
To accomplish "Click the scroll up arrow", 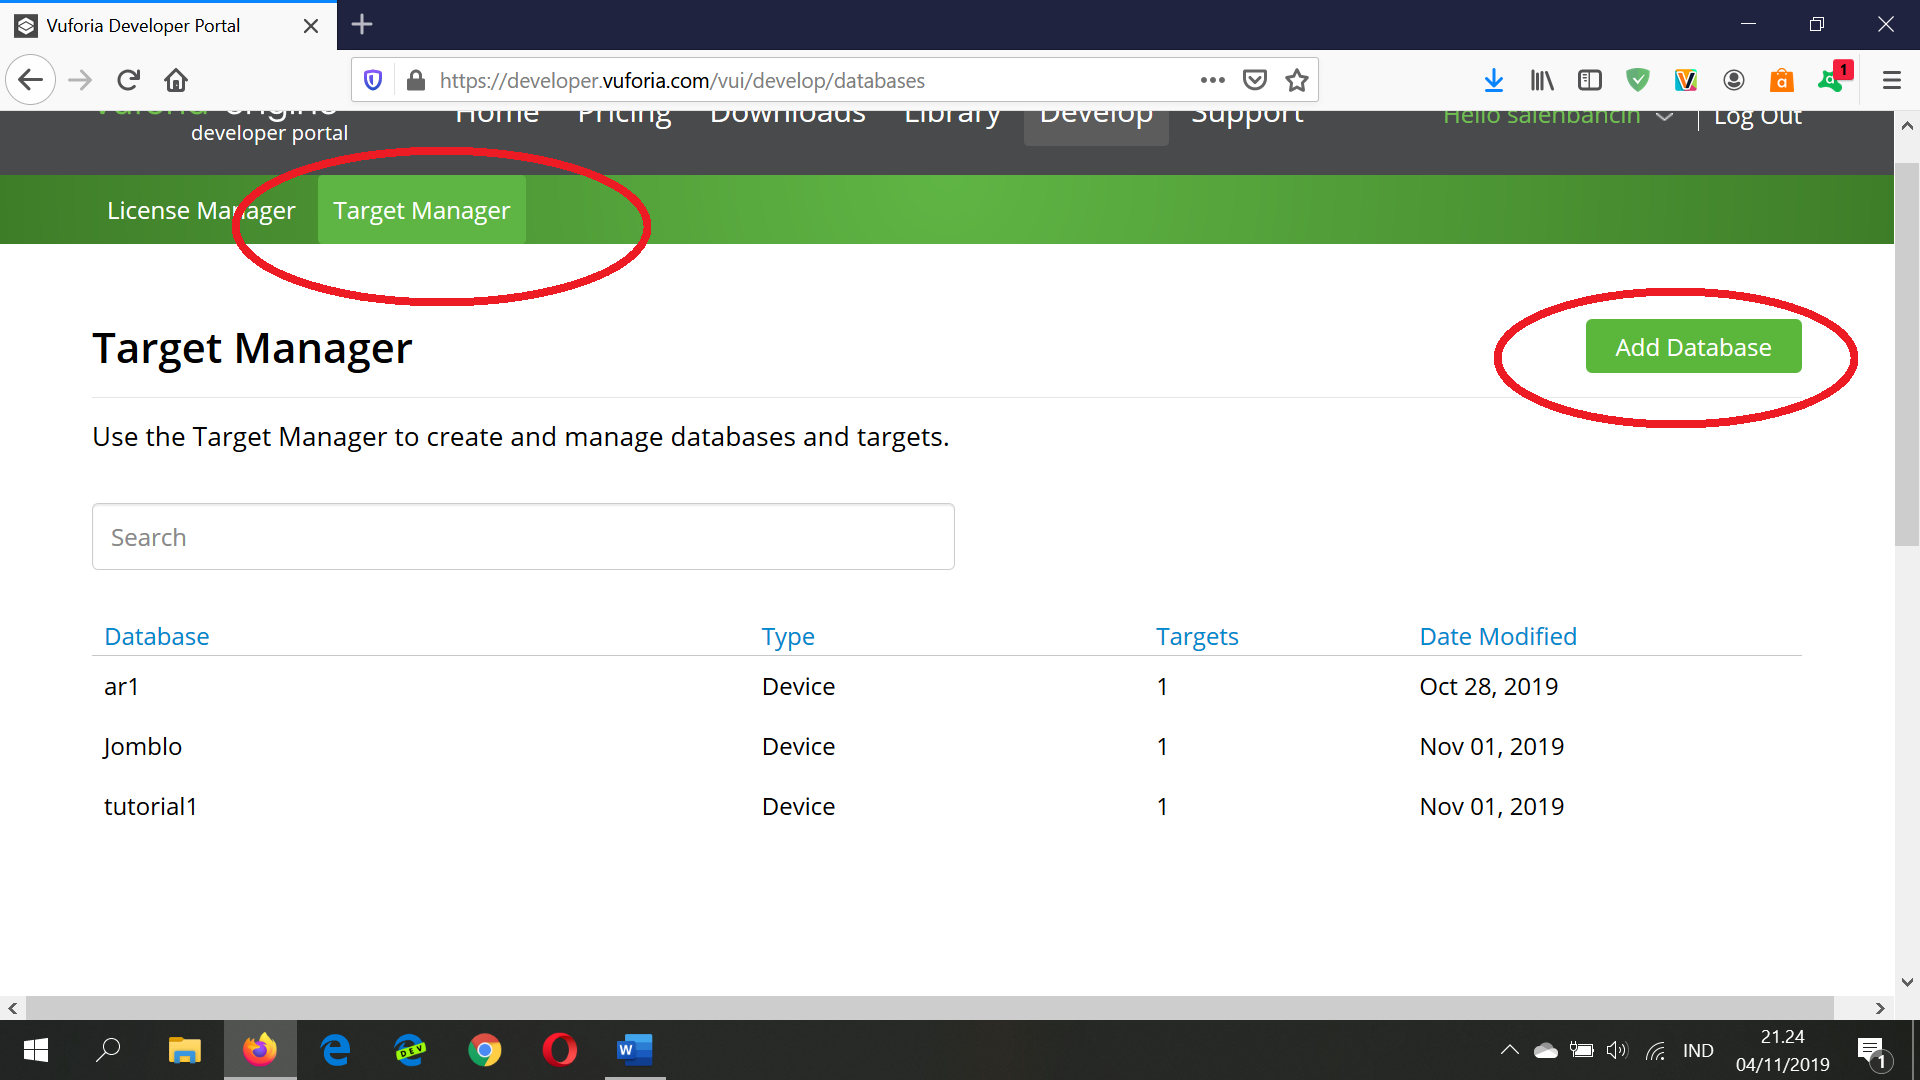I will pos(1906,126).
